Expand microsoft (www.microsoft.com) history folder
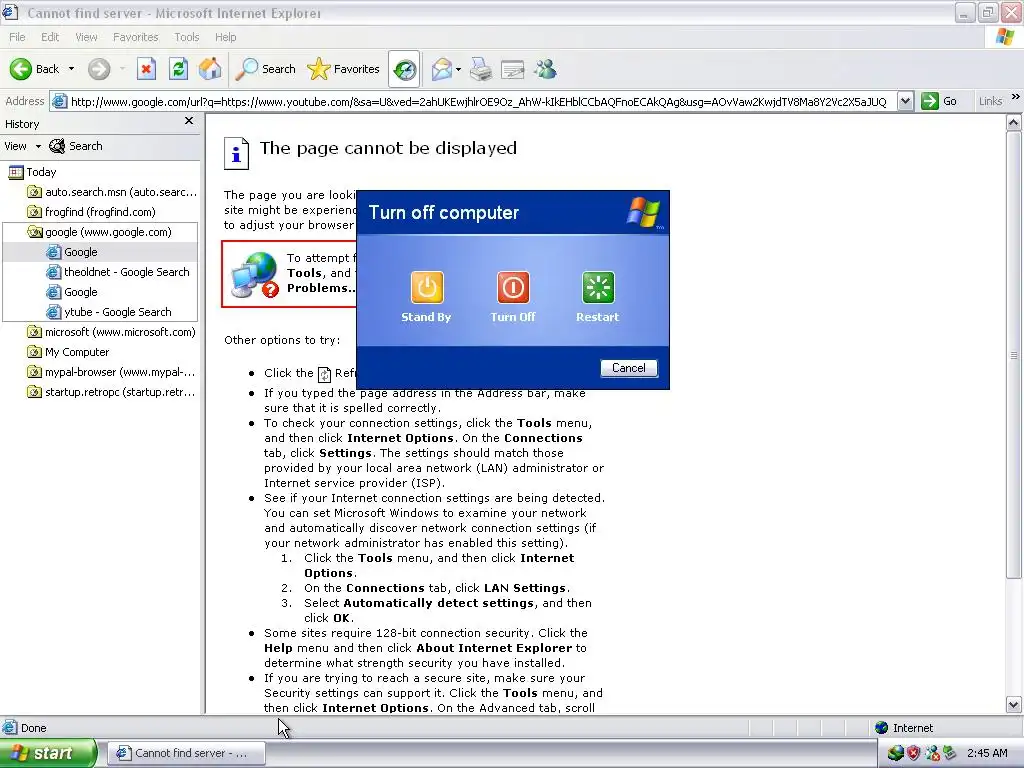Viewport: 1024px width, 768px height. click(111, 332)
